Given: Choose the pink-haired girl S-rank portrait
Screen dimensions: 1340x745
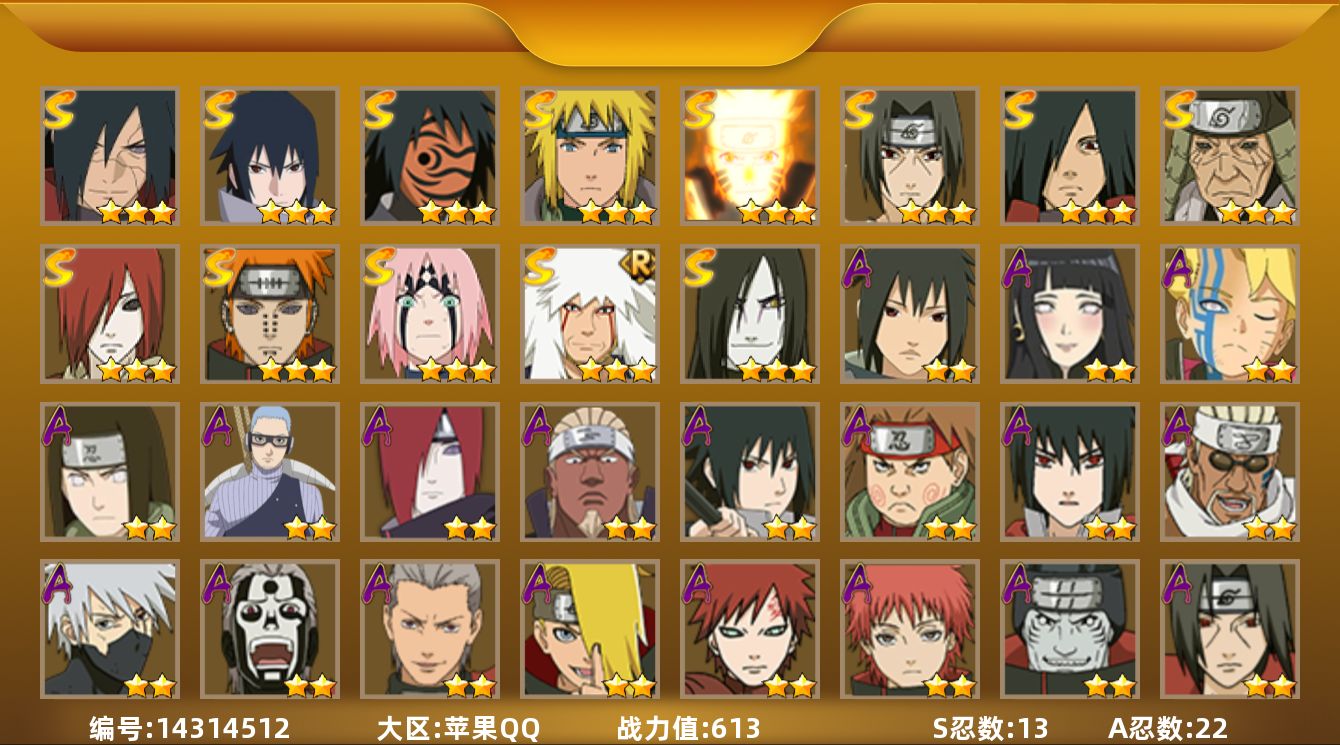Looking at the screenshot, I should pyautogui.click(x=430, y=313).
